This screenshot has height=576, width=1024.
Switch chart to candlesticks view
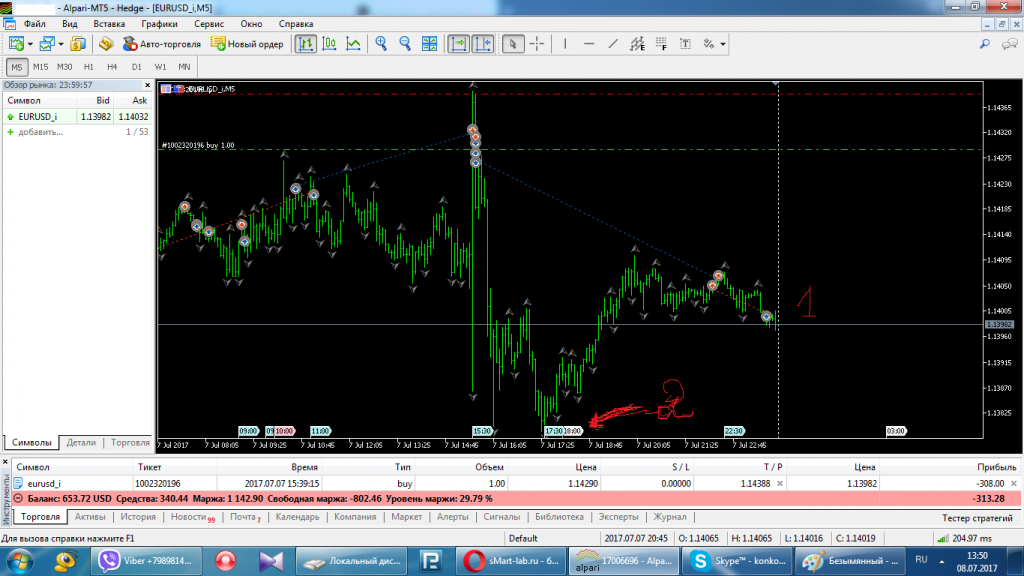click(x=329, y=44)
